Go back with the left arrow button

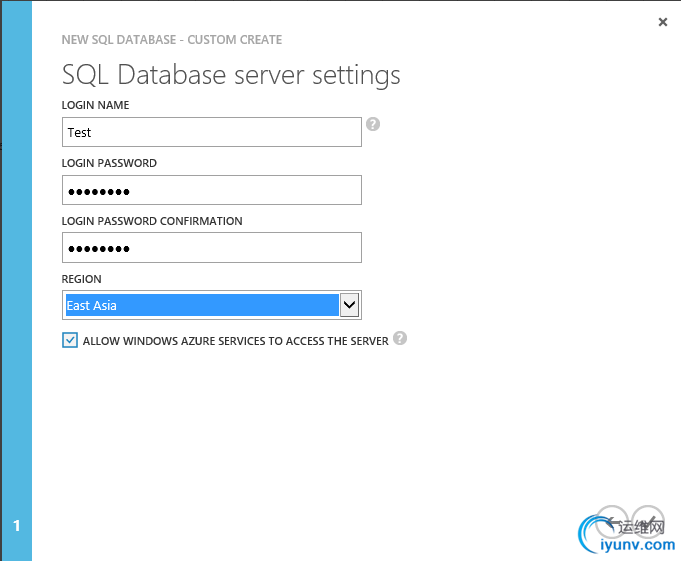(x=612, y=521)
